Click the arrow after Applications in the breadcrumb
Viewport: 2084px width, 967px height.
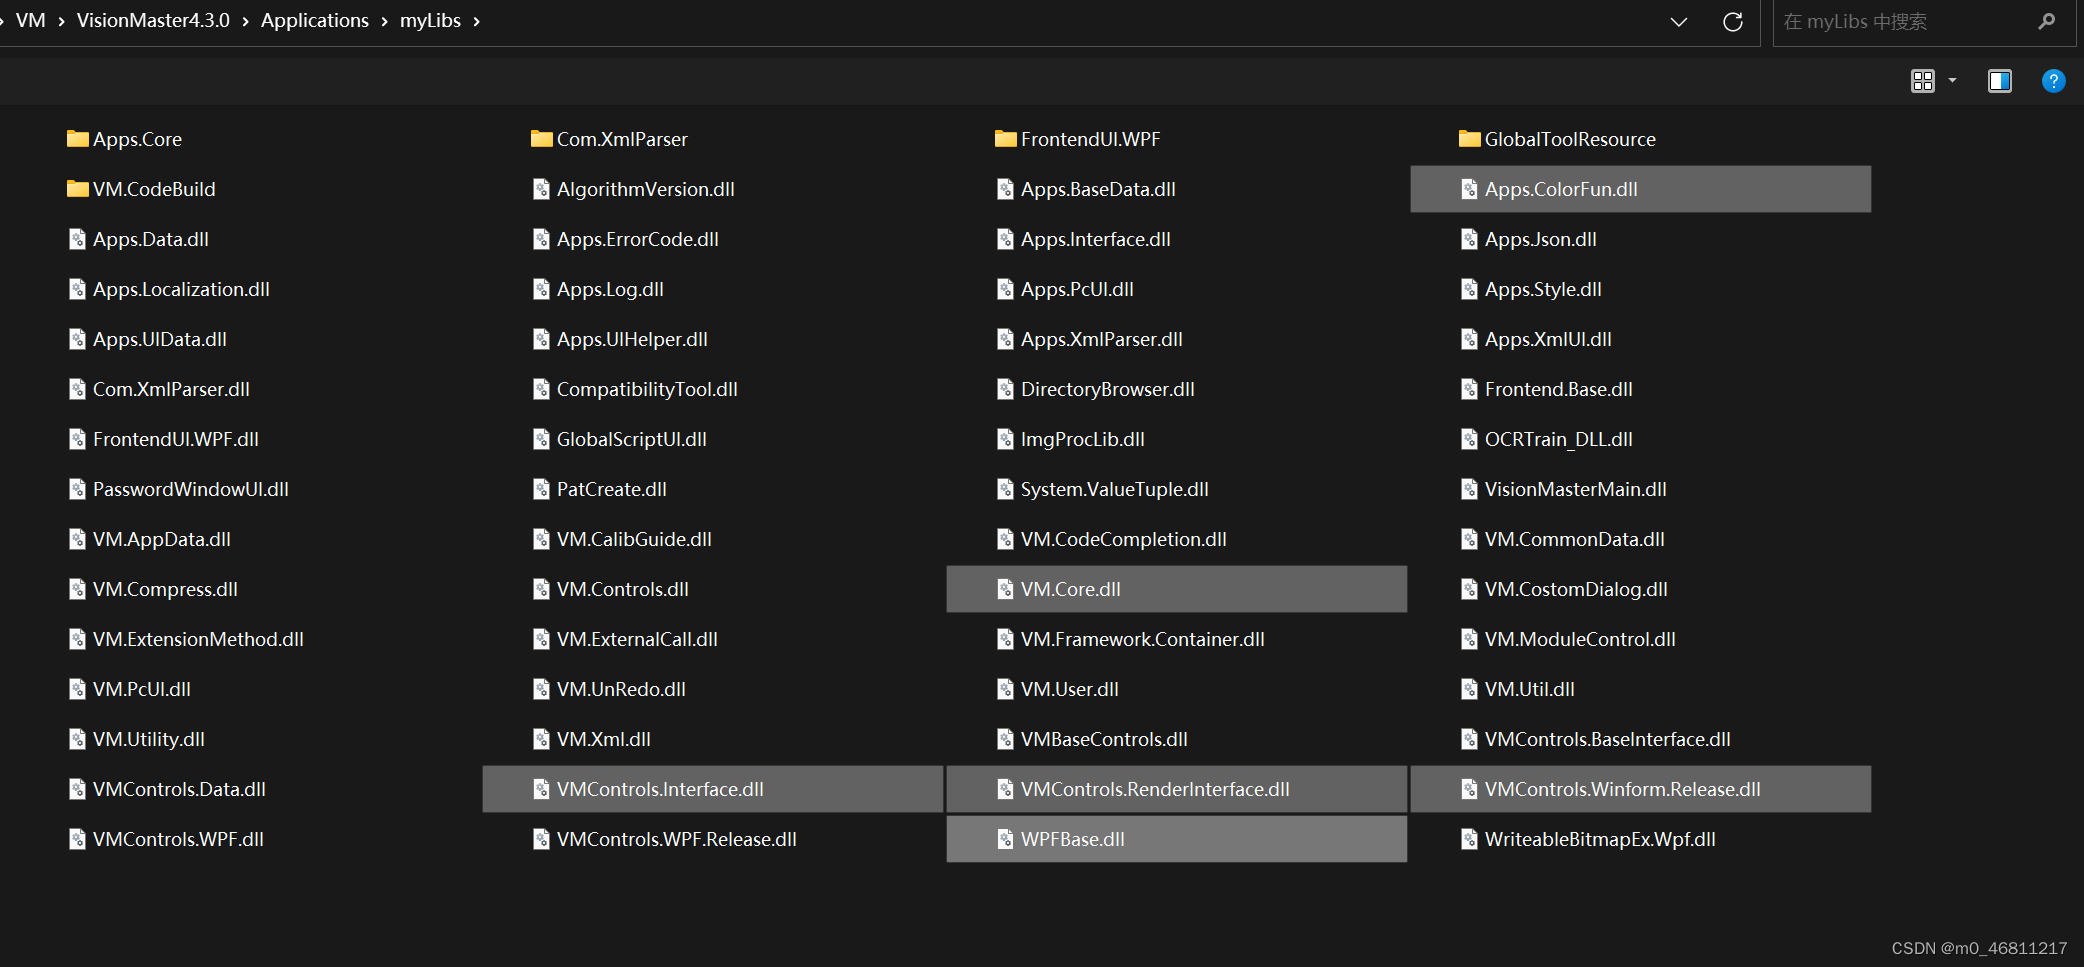click(x=382, y=20)
